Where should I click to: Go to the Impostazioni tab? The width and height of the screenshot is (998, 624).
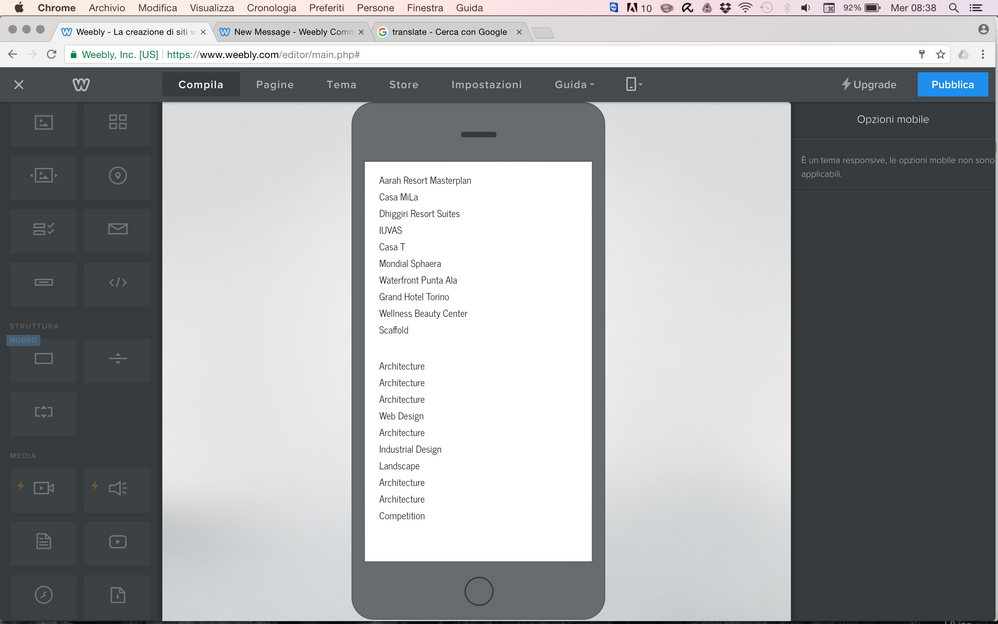pos(486,85)
